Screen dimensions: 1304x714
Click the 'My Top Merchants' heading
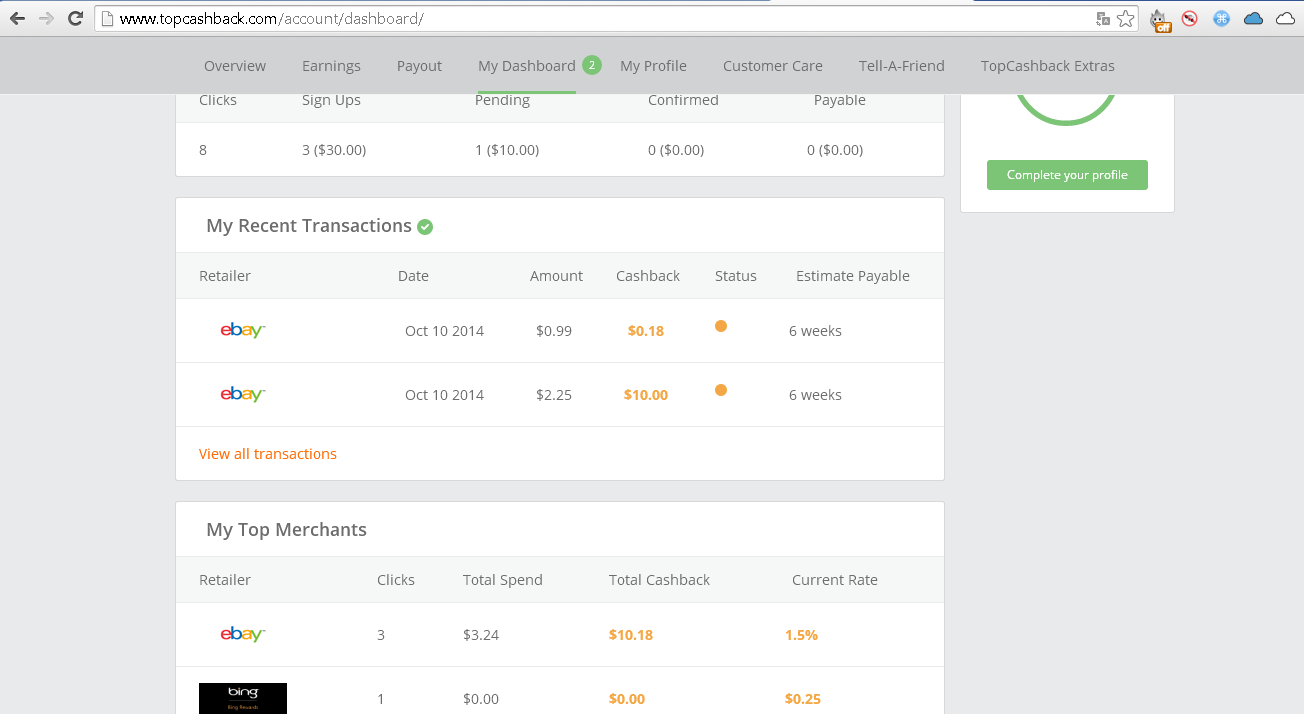(x=287, y=530)
